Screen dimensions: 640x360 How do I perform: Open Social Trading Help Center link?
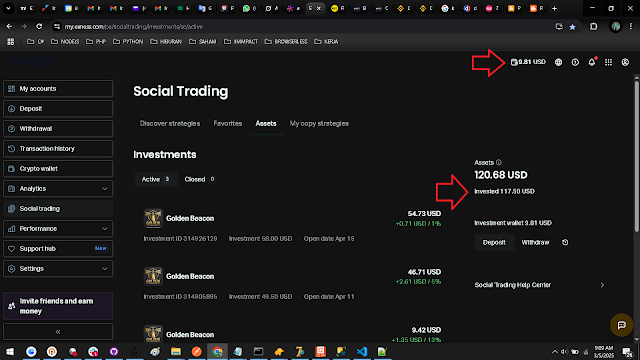(540, 285)
